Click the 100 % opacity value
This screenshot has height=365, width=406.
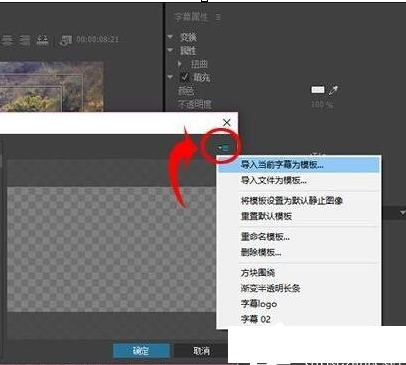click(322, 104)
